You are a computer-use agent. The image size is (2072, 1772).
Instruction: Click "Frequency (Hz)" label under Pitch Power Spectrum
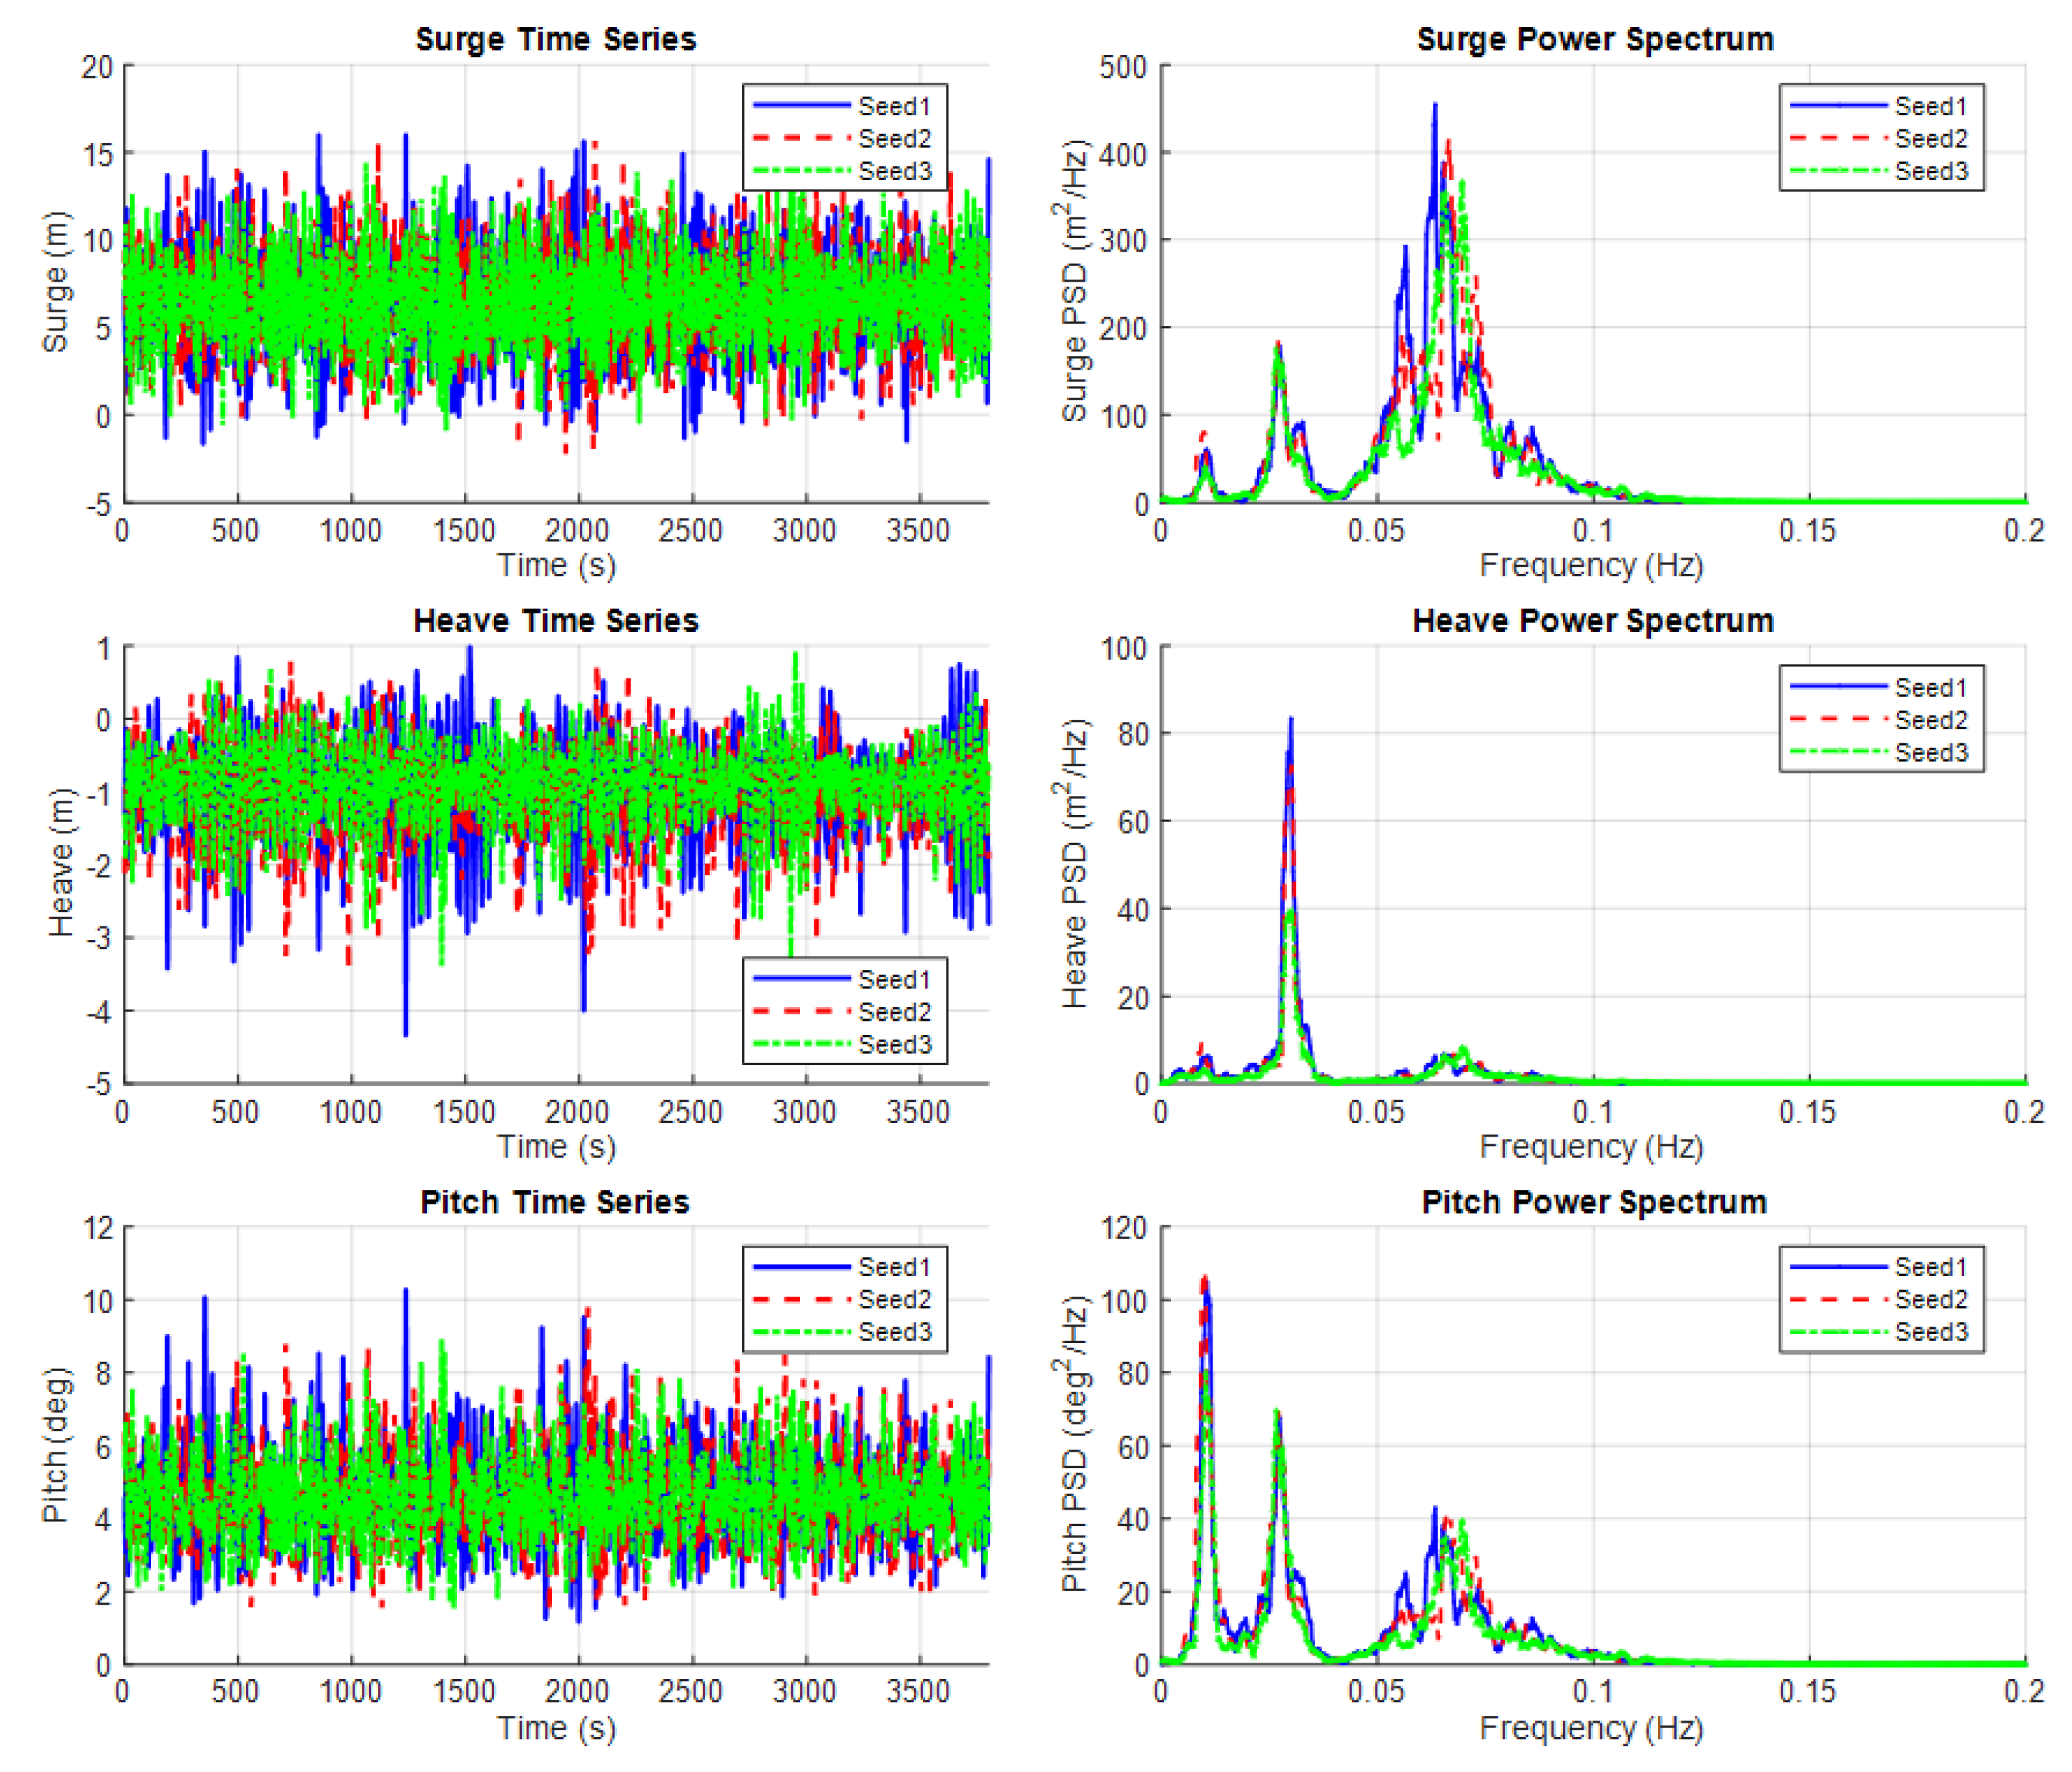[x=1592, y=1728]
